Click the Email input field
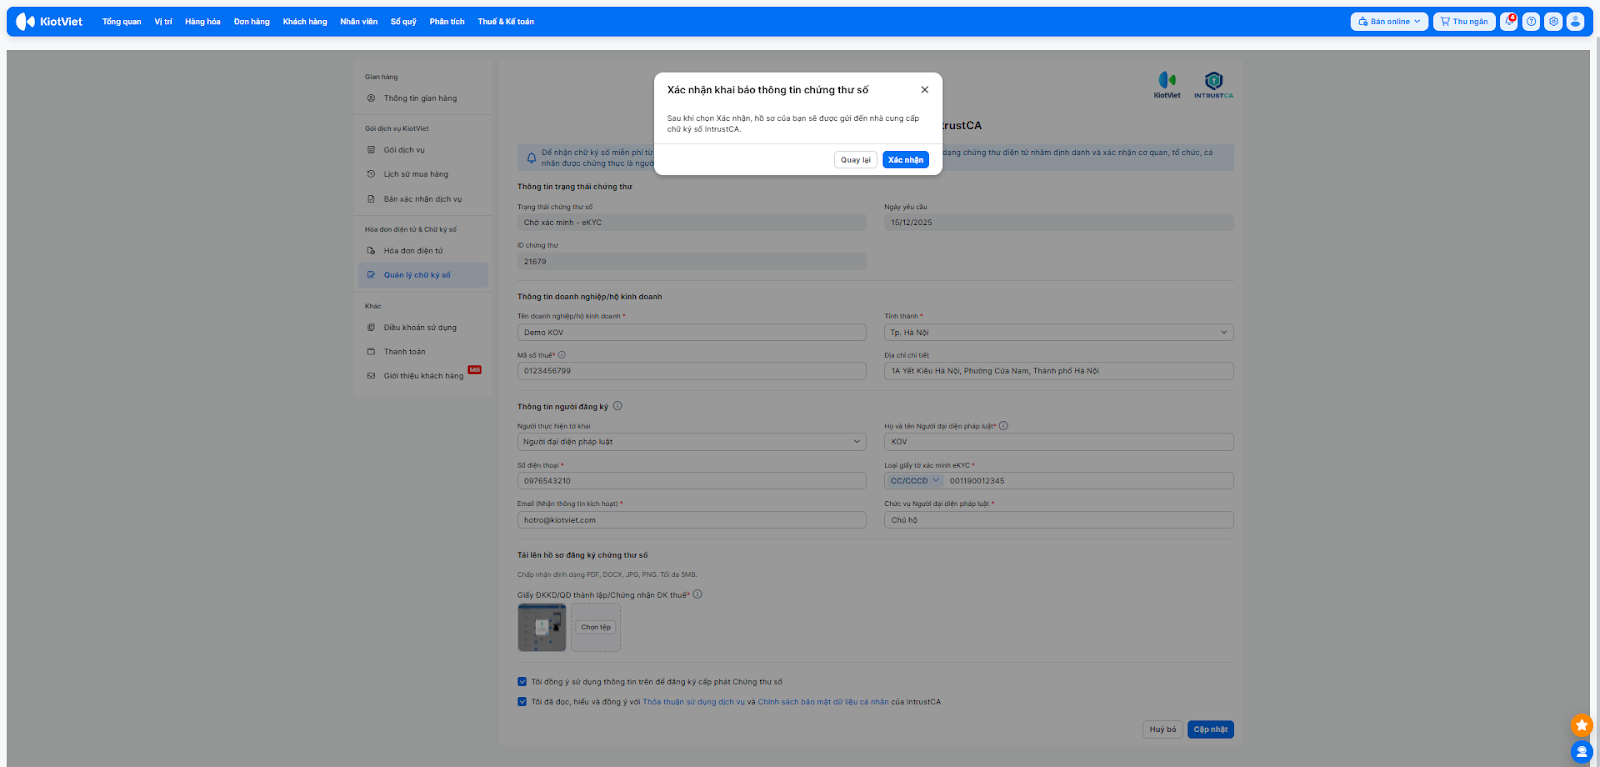The width and height of the screenshot is (1600, 767). 691,520
